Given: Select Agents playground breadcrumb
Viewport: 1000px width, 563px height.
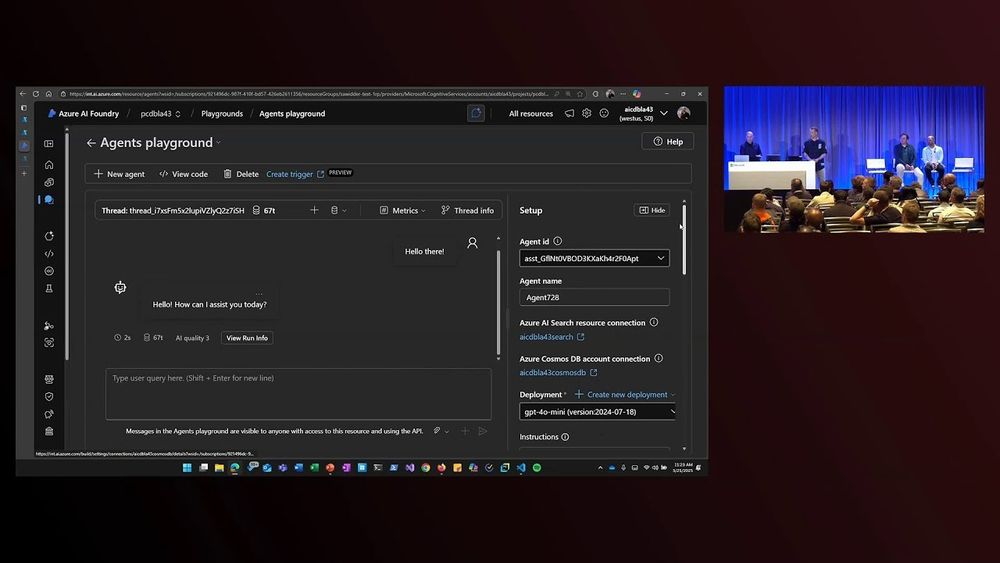Looking at the screenshot, I should point(292,113).
